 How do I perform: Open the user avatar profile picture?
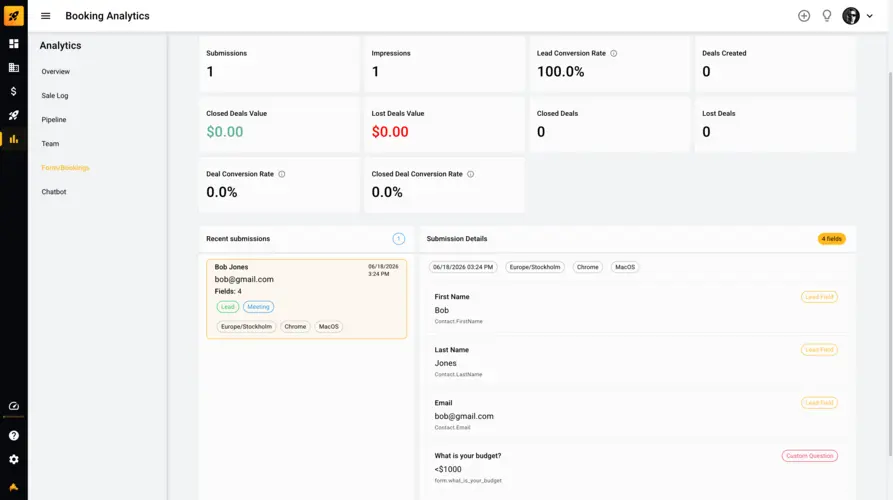click(x=851, y=16)
